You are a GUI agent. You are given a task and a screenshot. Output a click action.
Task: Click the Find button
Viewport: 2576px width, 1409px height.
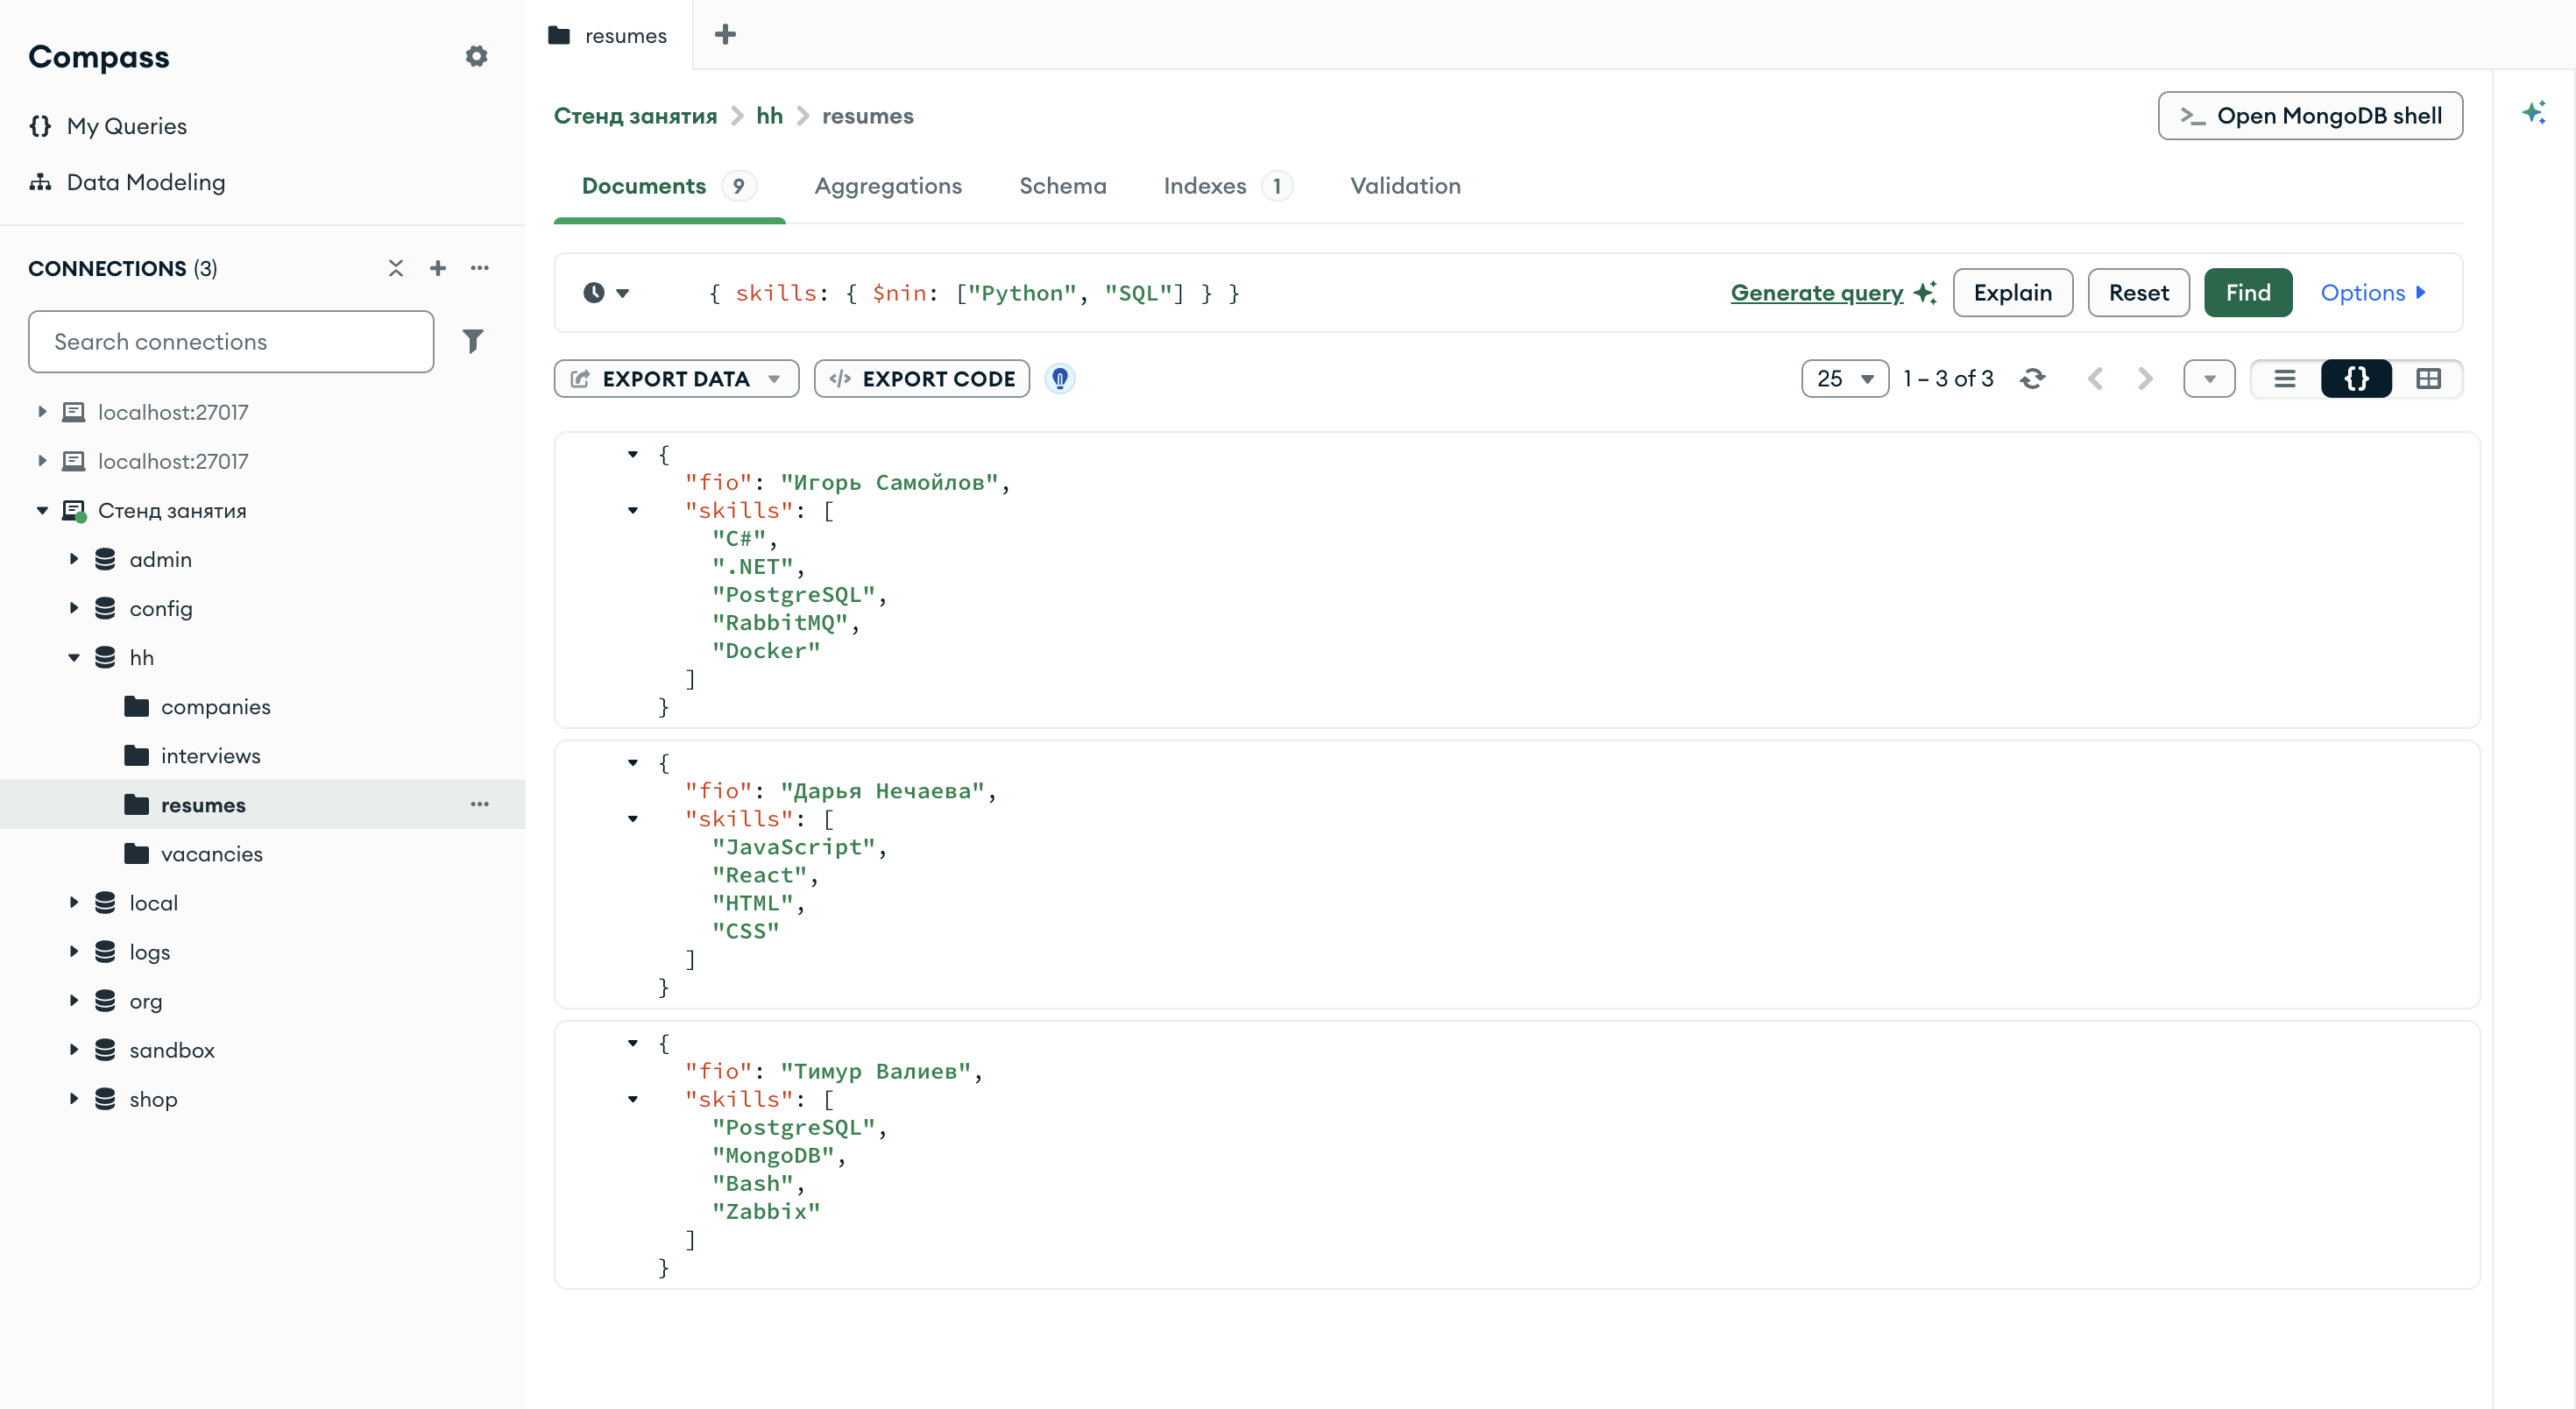[2248, 293]
